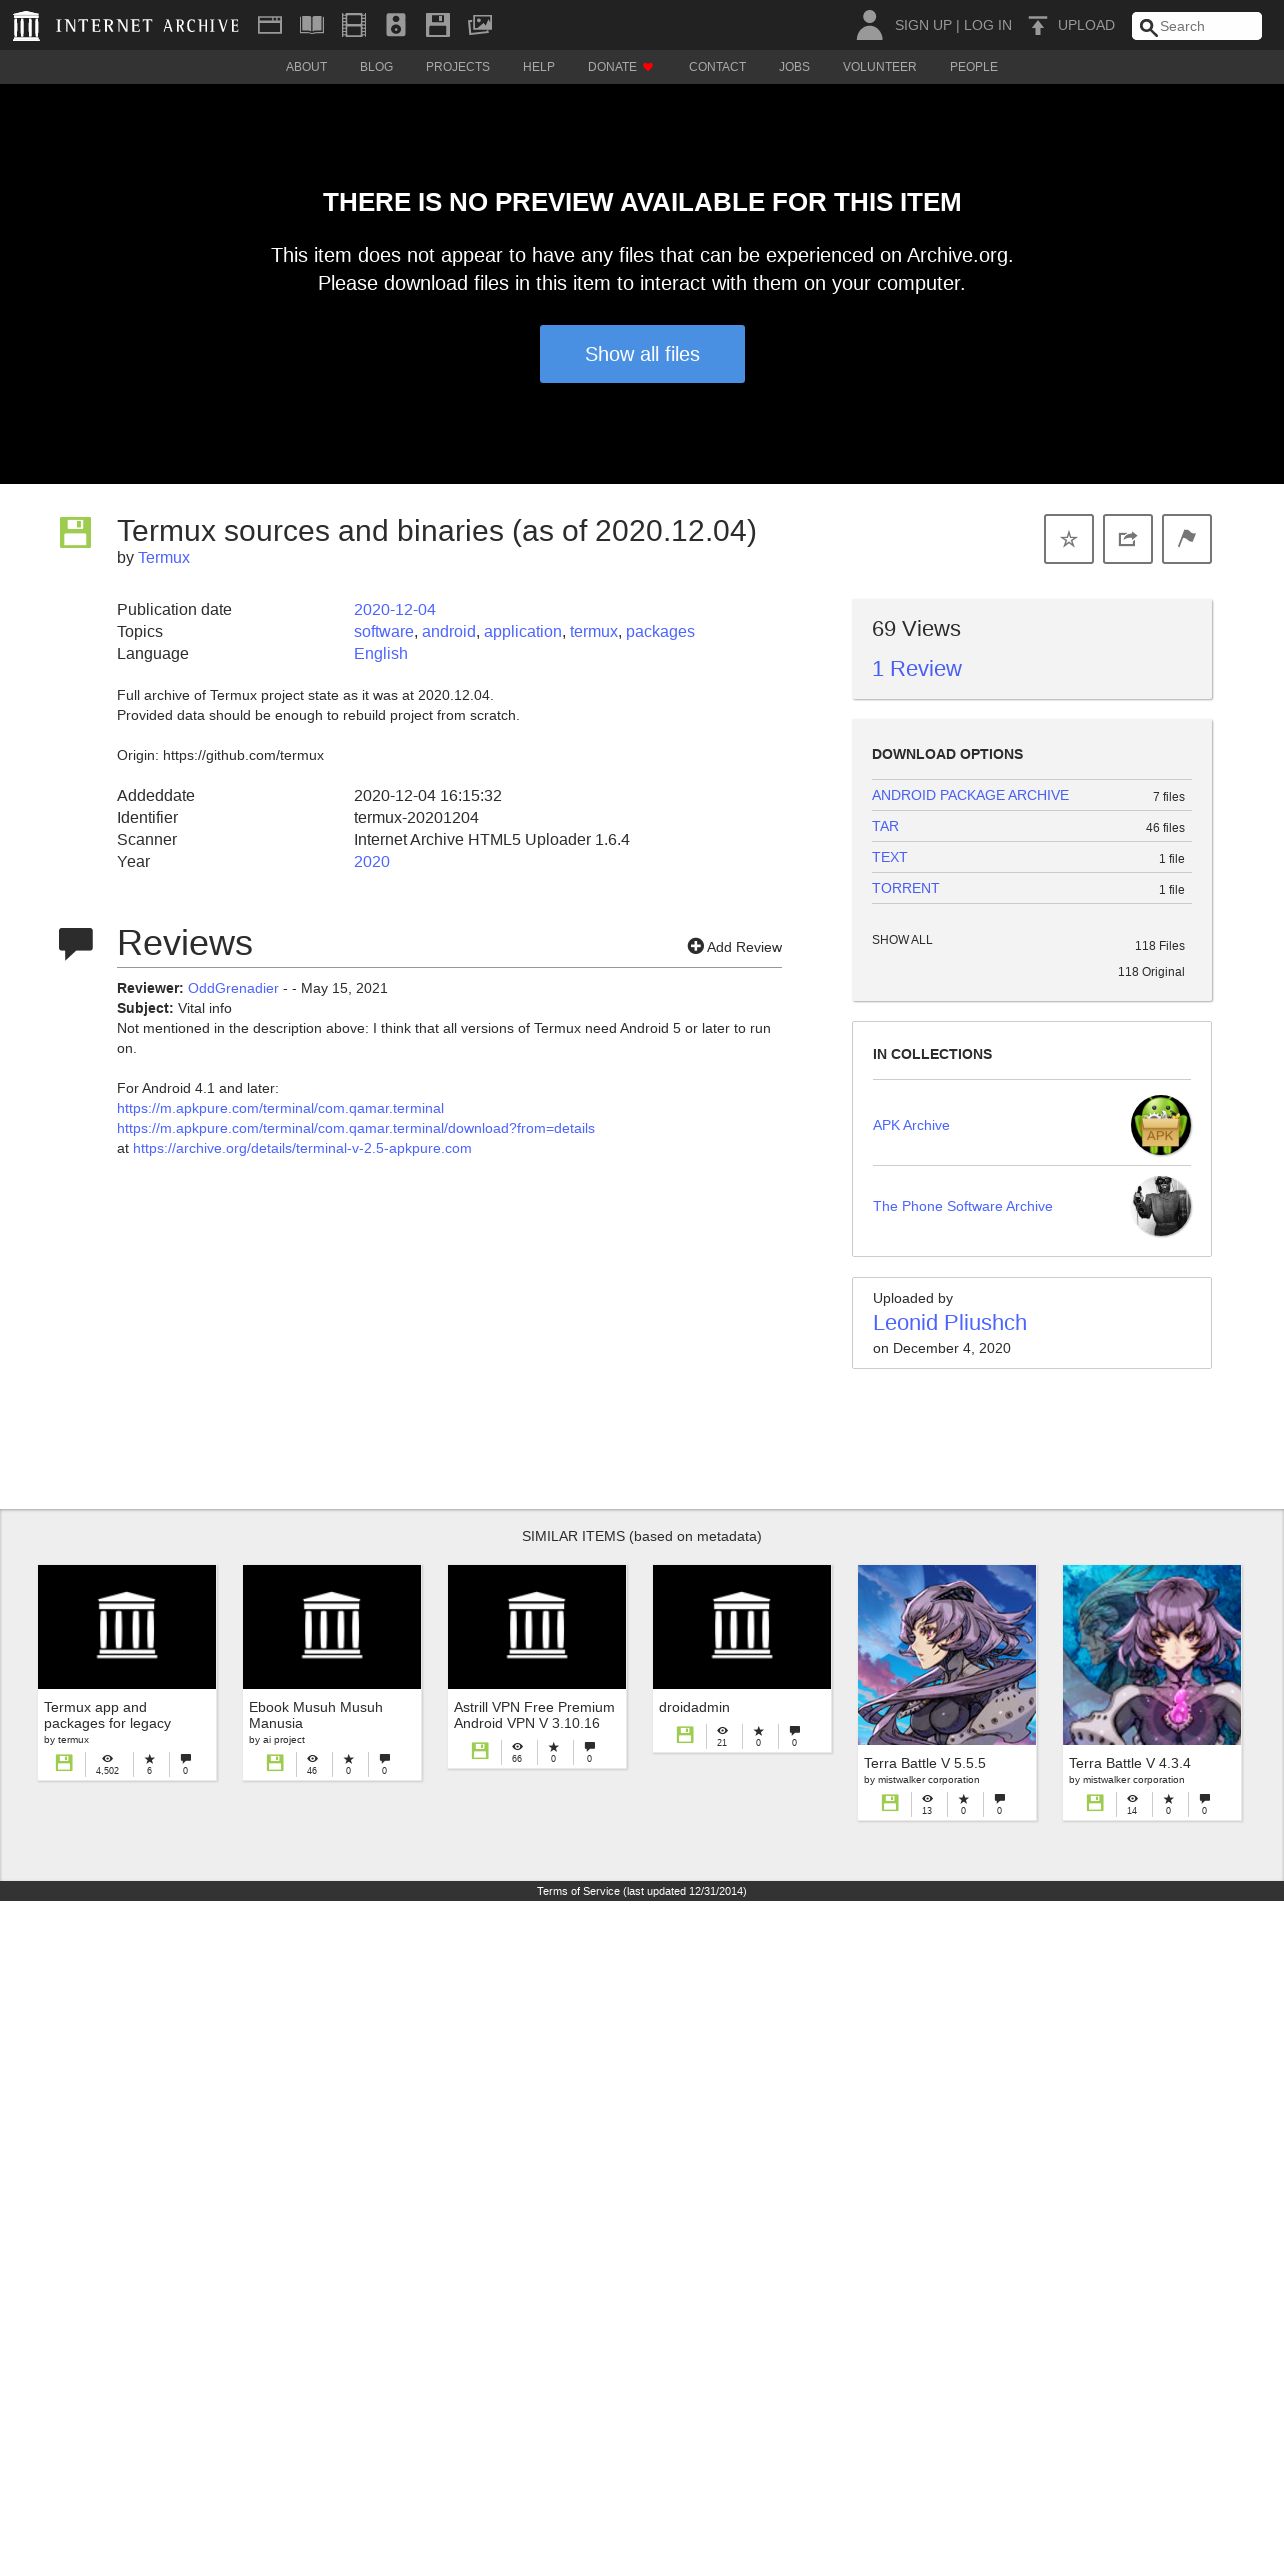The image size is (1284, 2568).
Task: Click the English language link
Action: (x=380, y=654)
